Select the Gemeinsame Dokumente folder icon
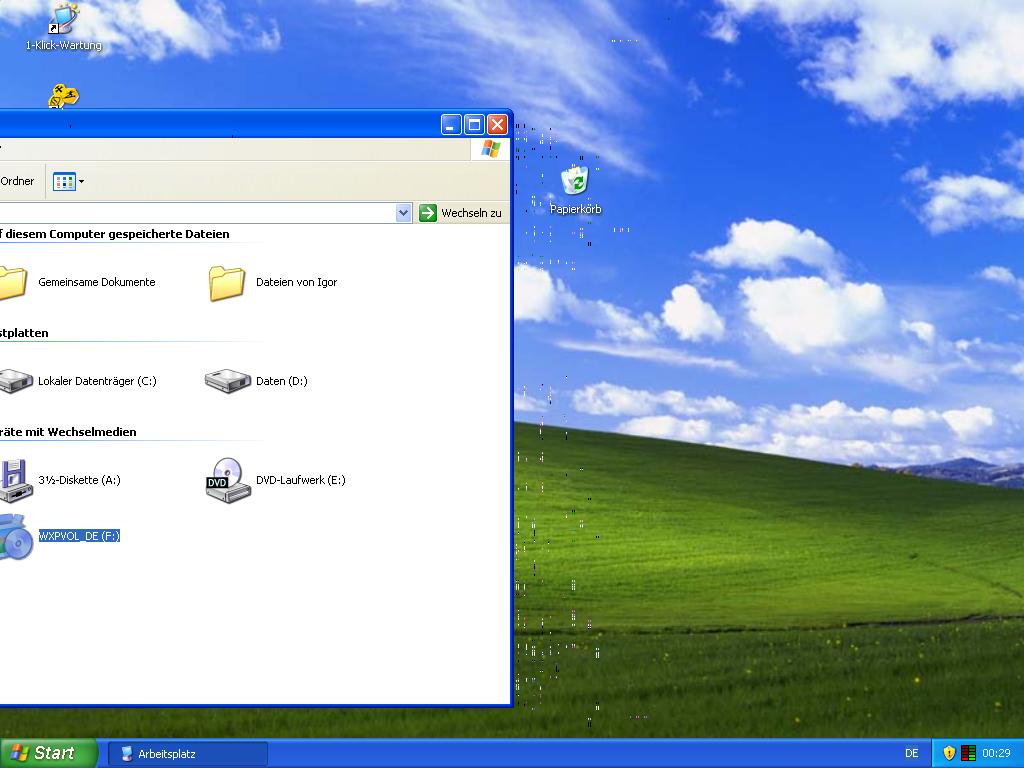1024x768 pixels. coord(12,283)
